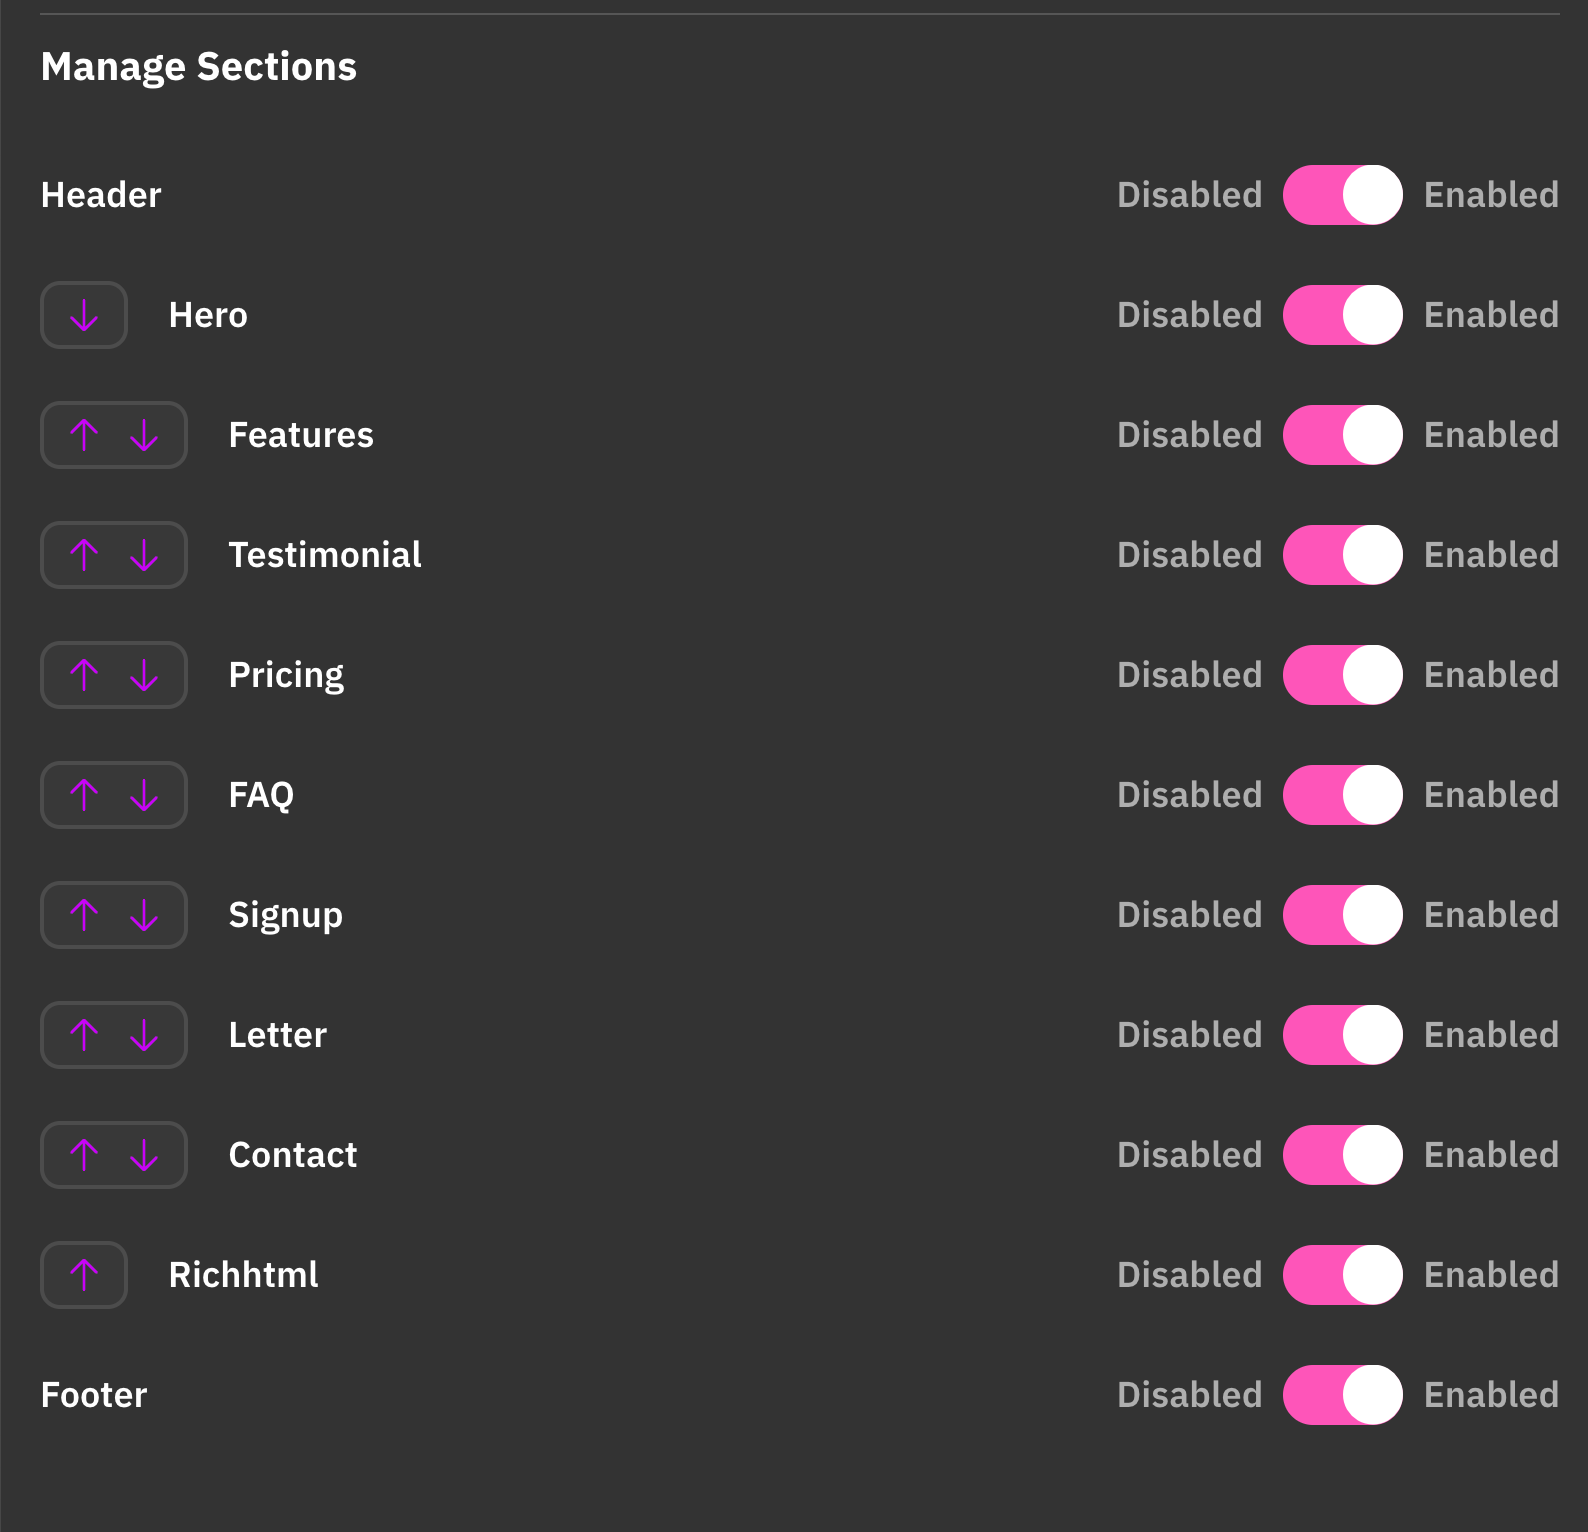Viewport: 1588px width, 1532px height.
Task: Move the Features section up
Action: pos(84,436)
